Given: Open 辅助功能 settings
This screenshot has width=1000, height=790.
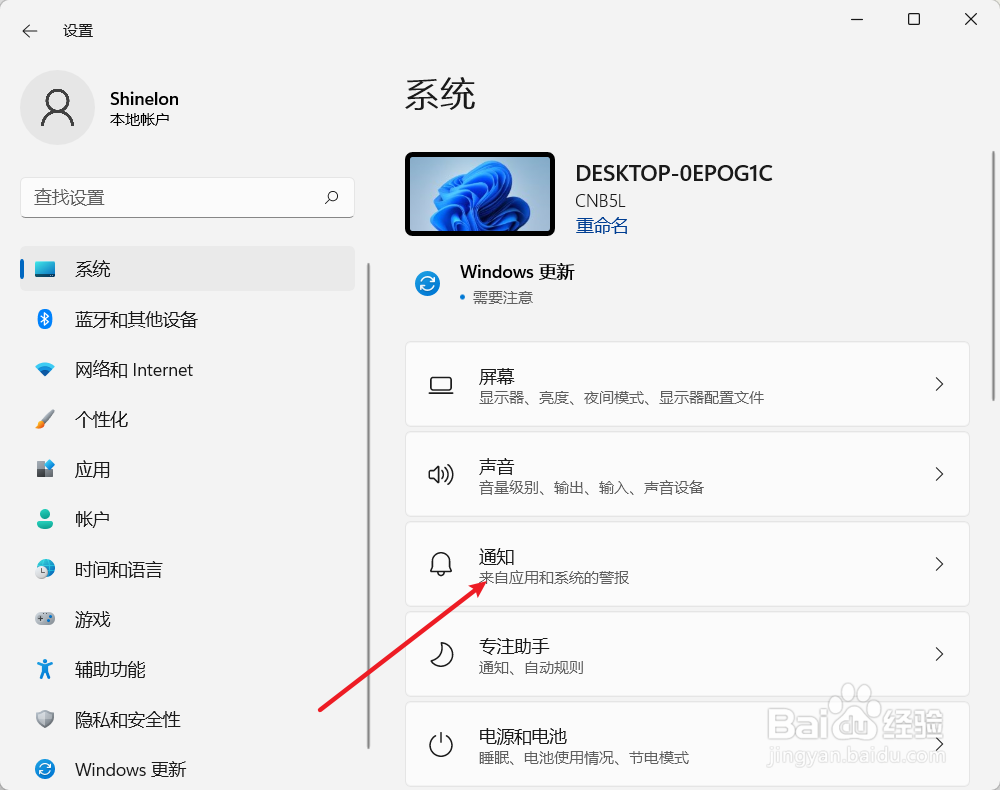Looking at the screenshot, I should [x=188, y=669].
